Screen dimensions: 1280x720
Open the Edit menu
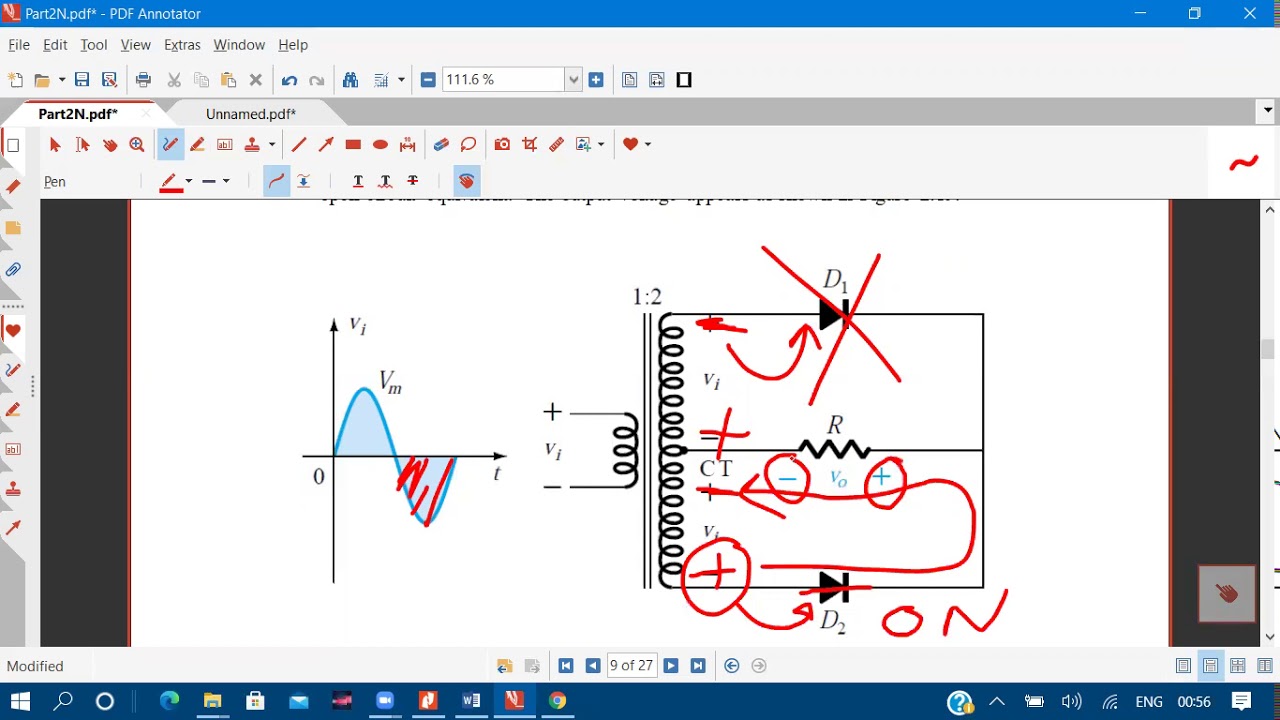[55, 45]
